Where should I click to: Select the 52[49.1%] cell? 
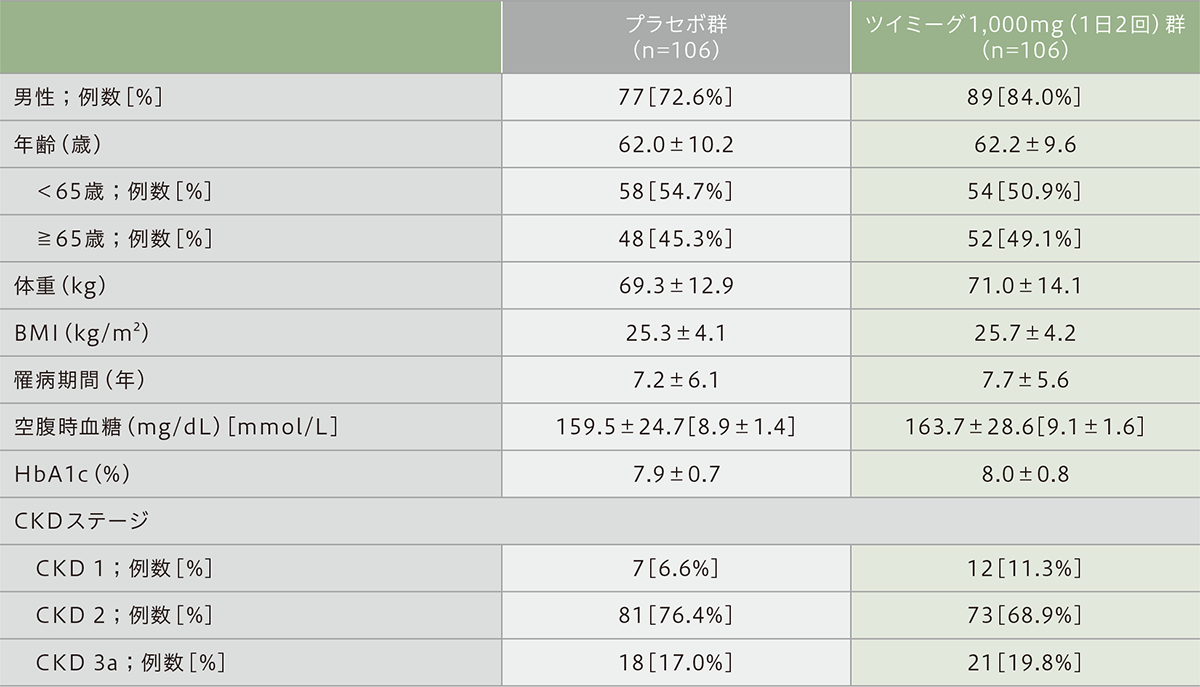1025,238
